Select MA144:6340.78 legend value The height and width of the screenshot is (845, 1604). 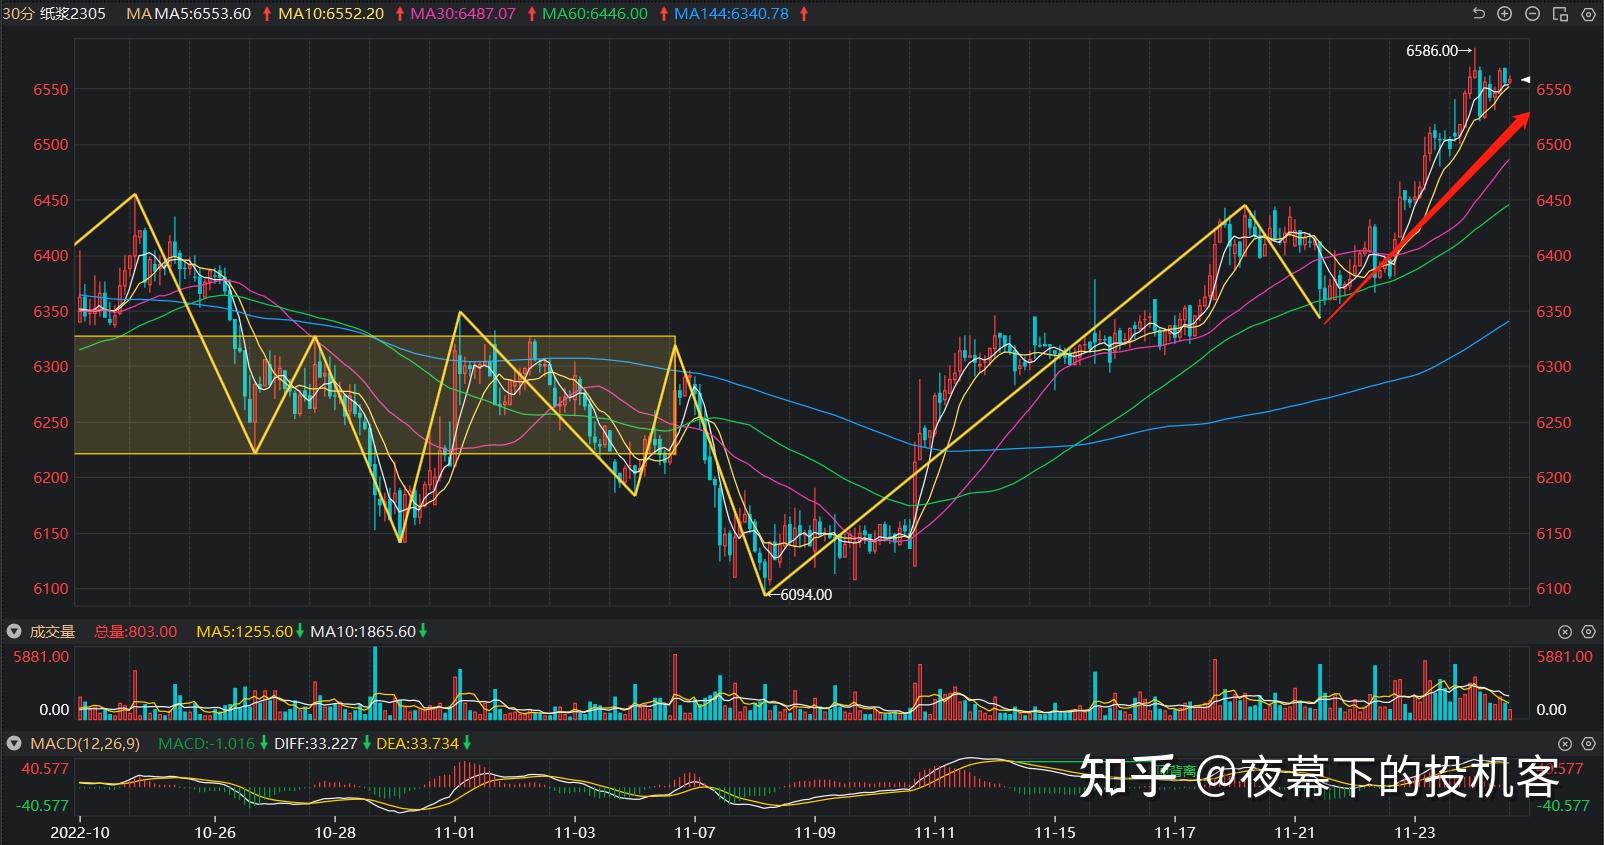(731, 14)
